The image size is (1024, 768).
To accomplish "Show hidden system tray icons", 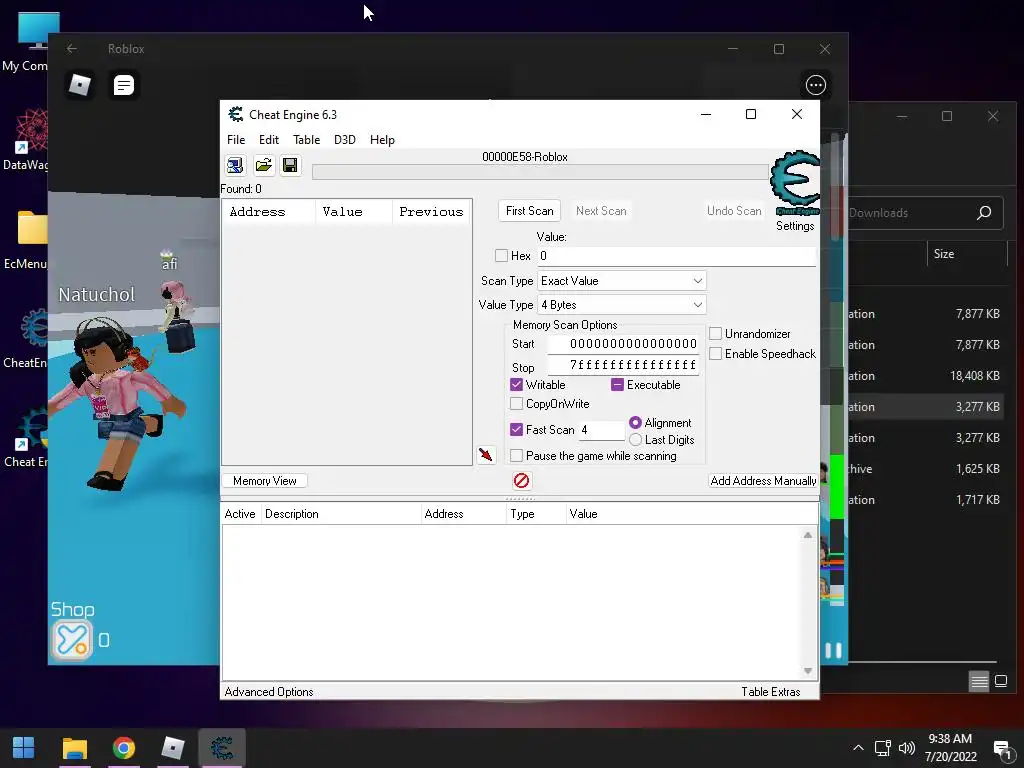I will coord(858,748).
